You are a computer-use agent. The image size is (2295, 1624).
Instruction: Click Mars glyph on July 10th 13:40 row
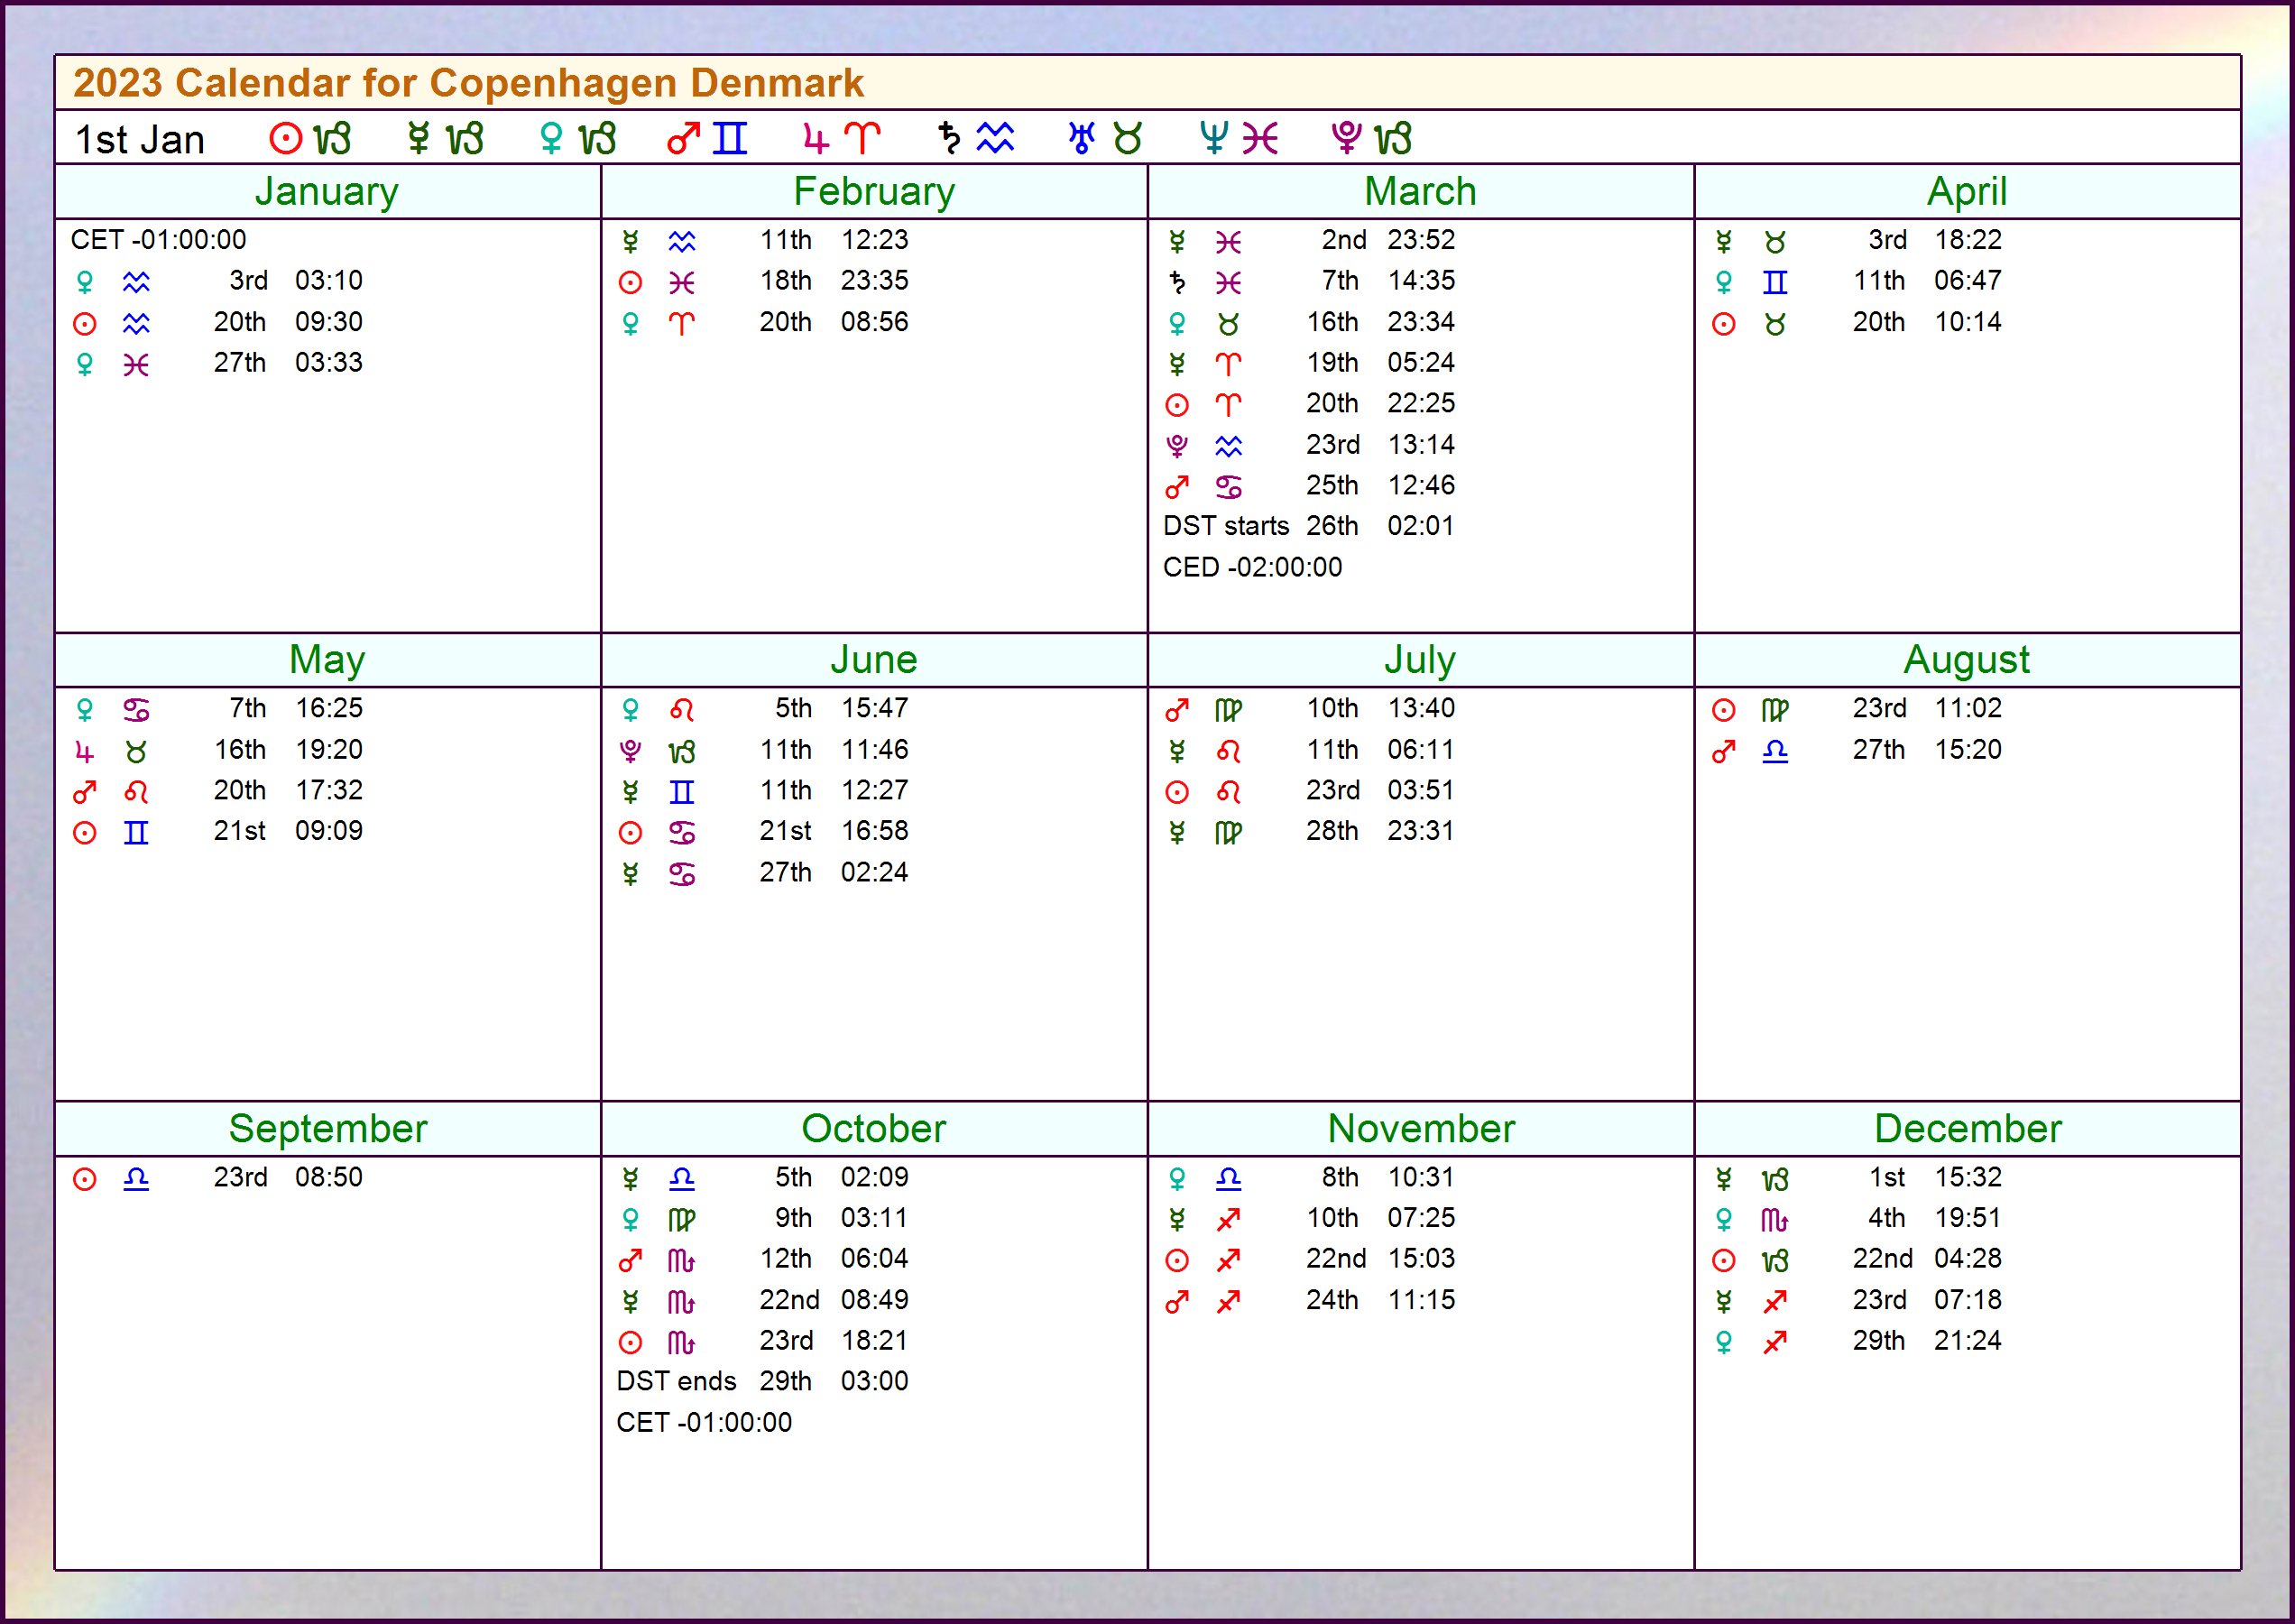coord(1177,710)
